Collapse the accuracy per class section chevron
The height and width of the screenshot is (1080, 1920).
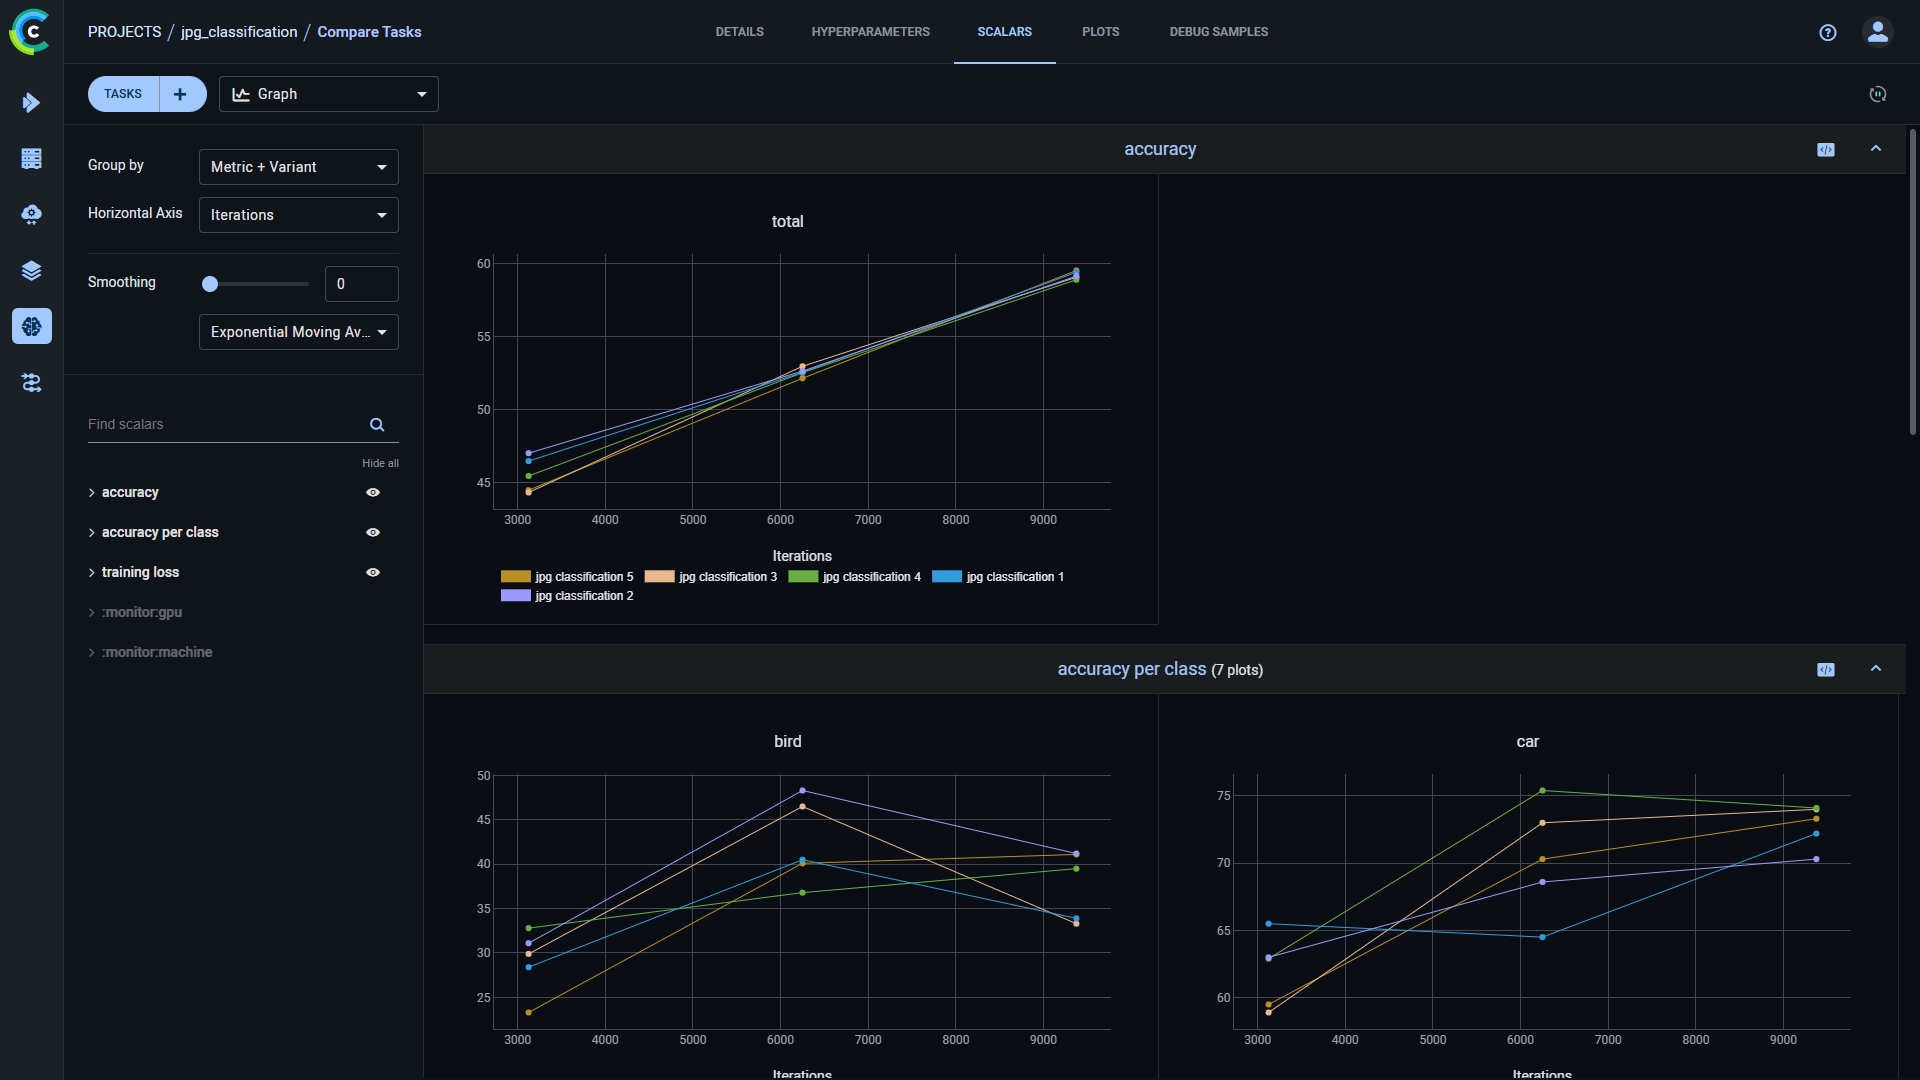coord(1876,669)
